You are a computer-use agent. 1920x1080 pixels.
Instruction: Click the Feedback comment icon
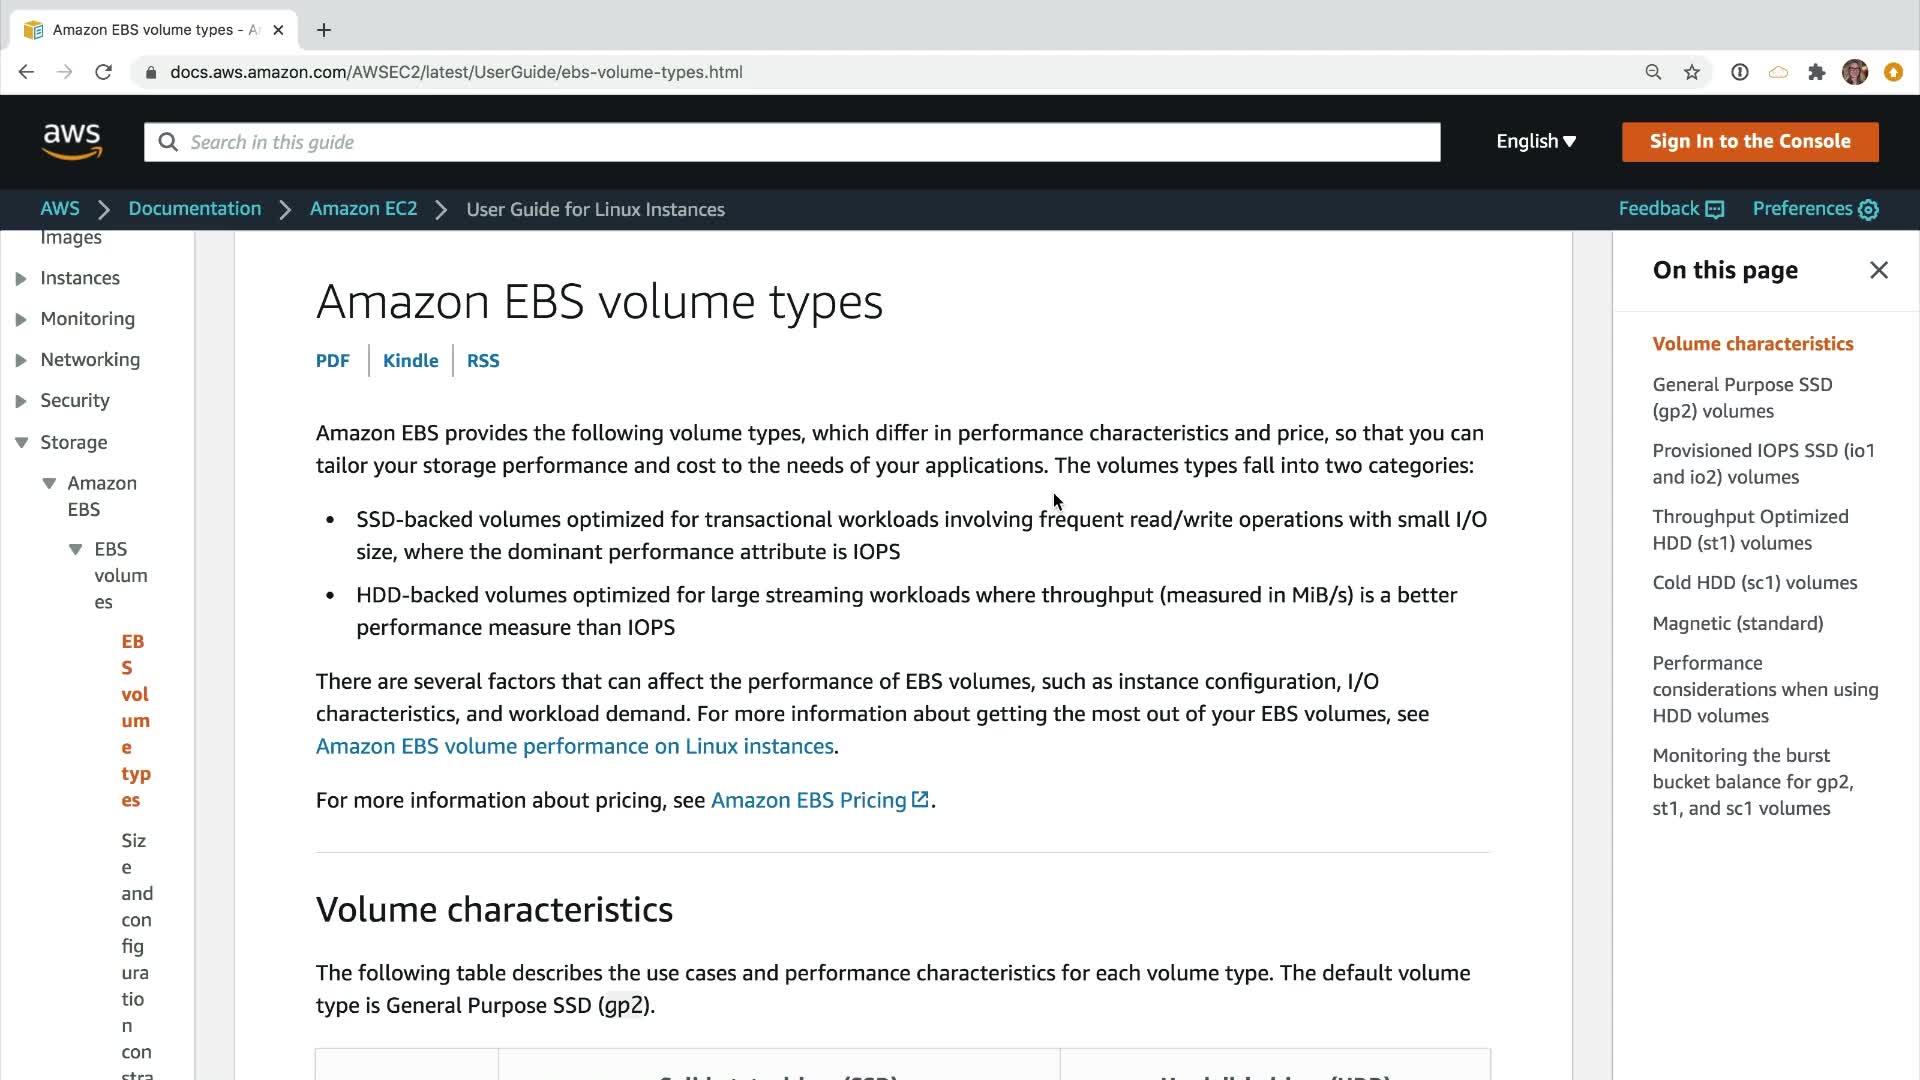(1715, 210)
